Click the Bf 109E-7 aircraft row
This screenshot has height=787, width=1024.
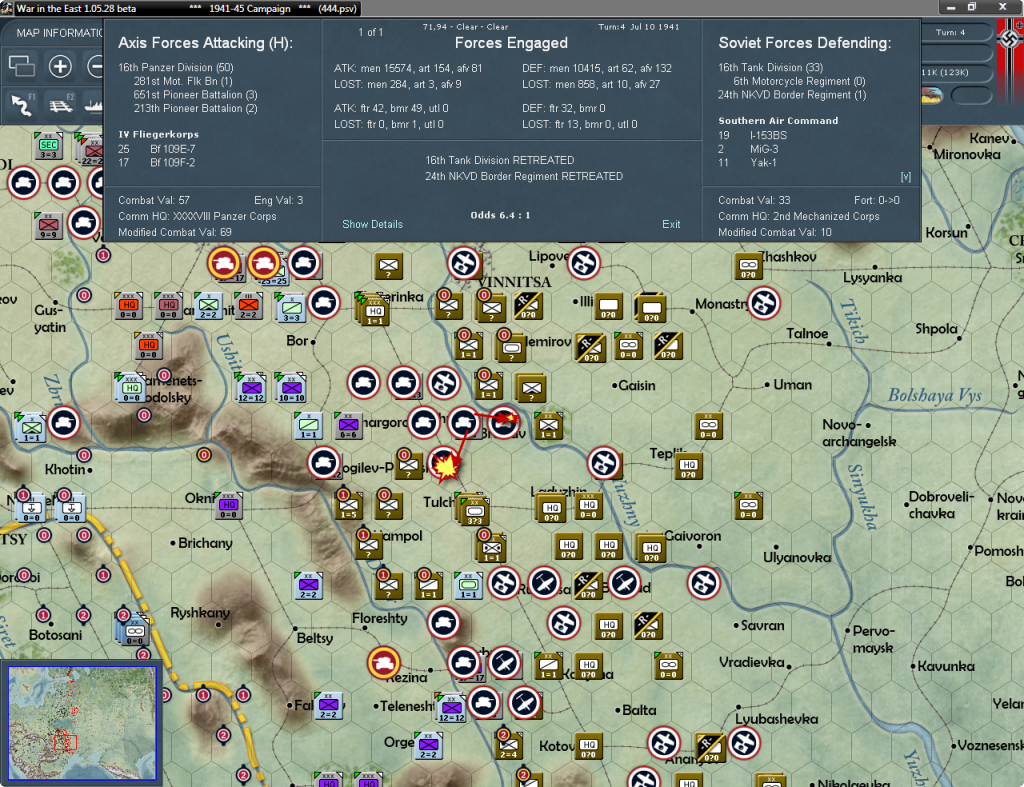pos(157,149)
